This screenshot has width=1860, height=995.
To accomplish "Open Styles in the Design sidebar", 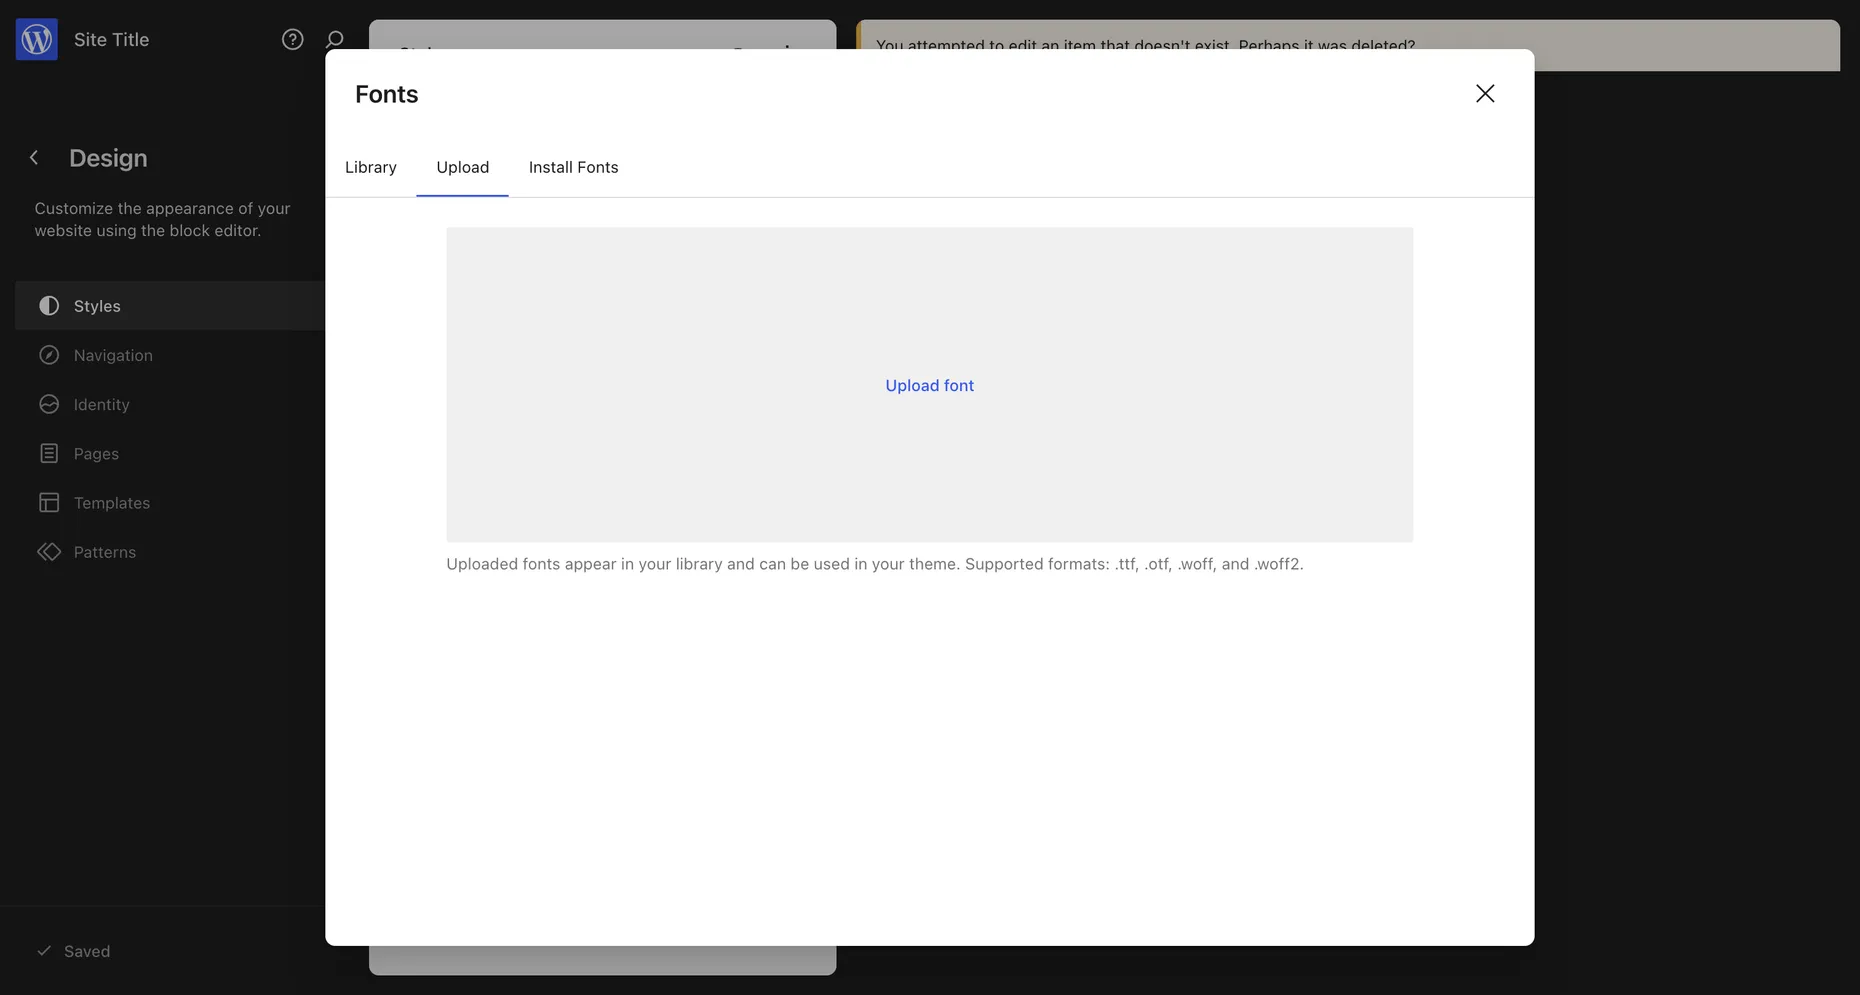I will coord(170,306).
